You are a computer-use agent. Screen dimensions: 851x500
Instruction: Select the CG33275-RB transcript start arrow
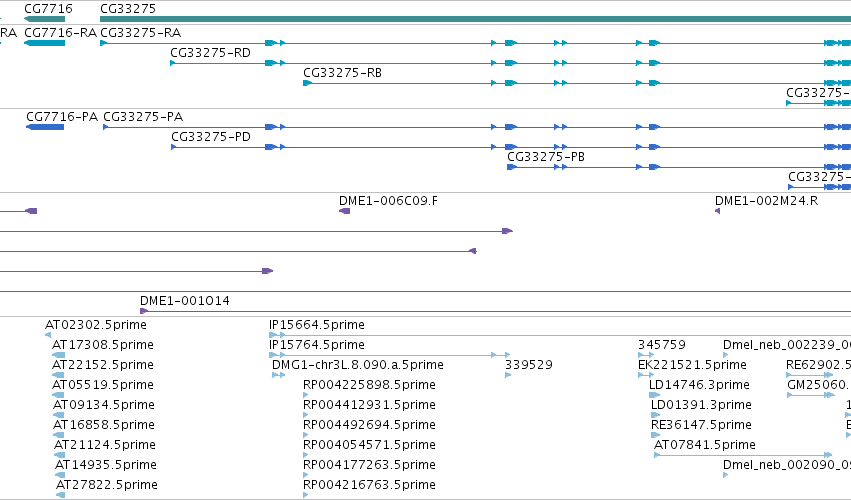(307, 83)
